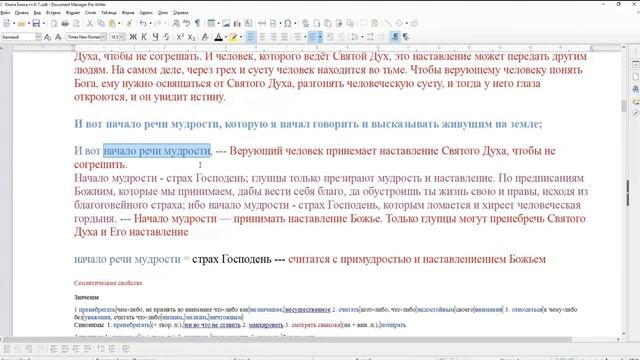
Task: Toggle Bold (Ж) formatting
Action: [133, 37]
